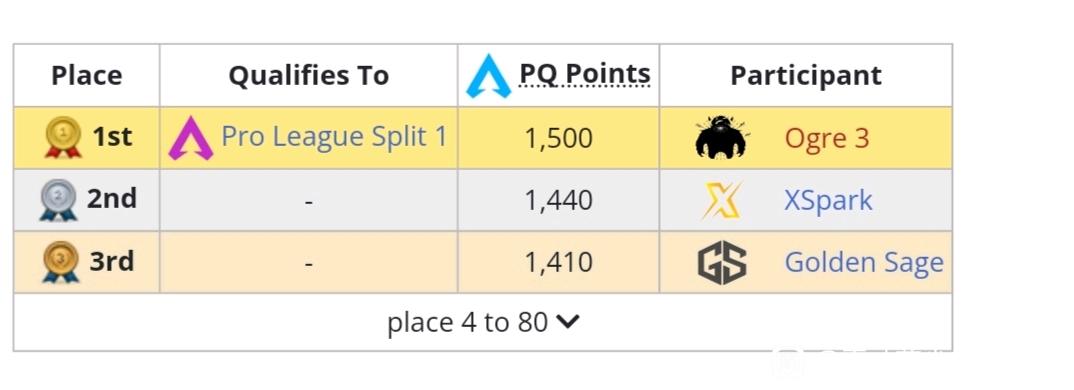This screenshot has height=390, width=1074.
Task: Open the XSpark team link
Action: click(x=828, y=200)
